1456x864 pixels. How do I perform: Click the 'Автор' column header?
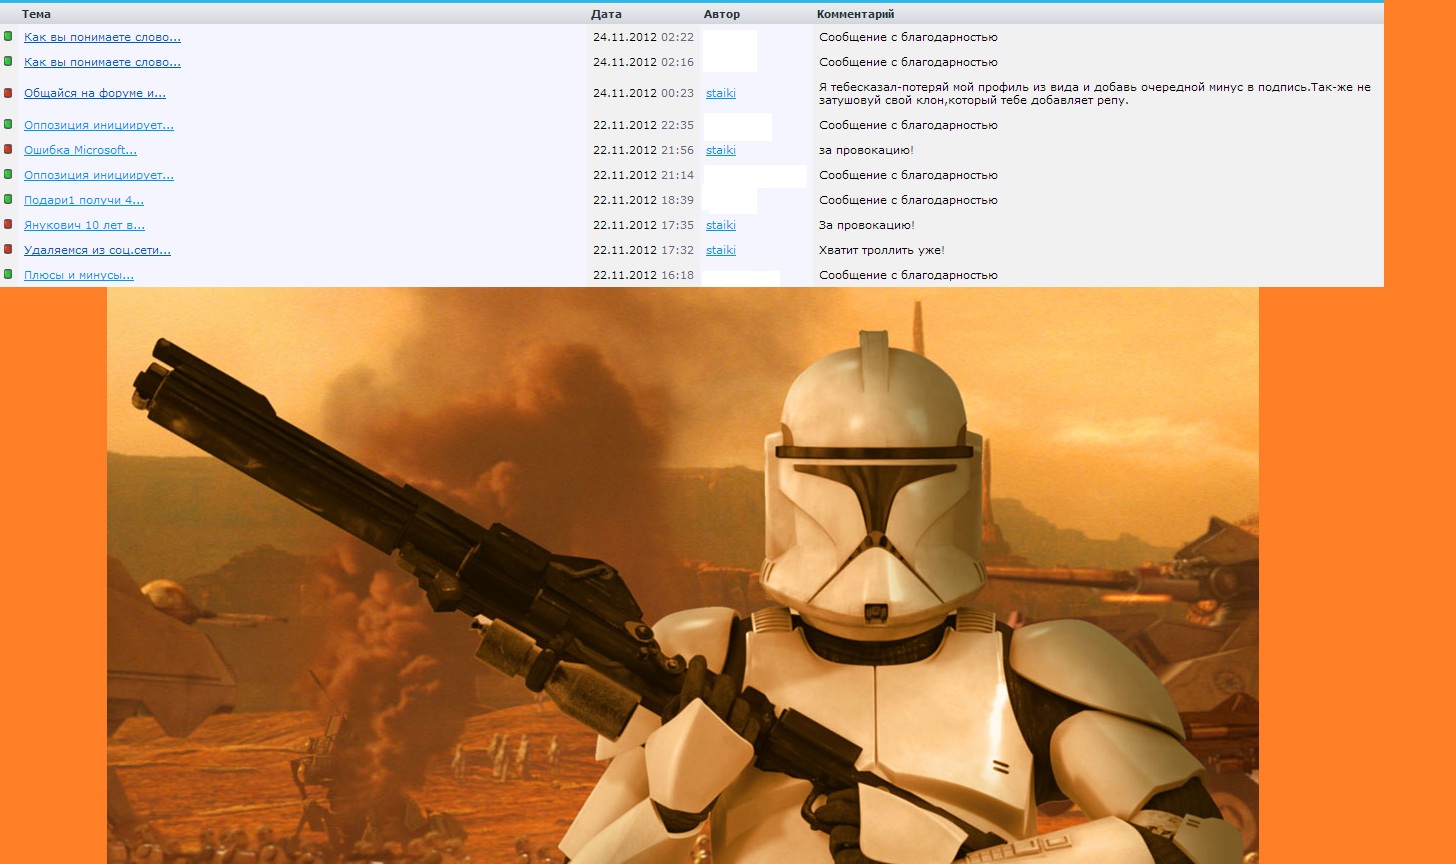(x=722, y=14)
